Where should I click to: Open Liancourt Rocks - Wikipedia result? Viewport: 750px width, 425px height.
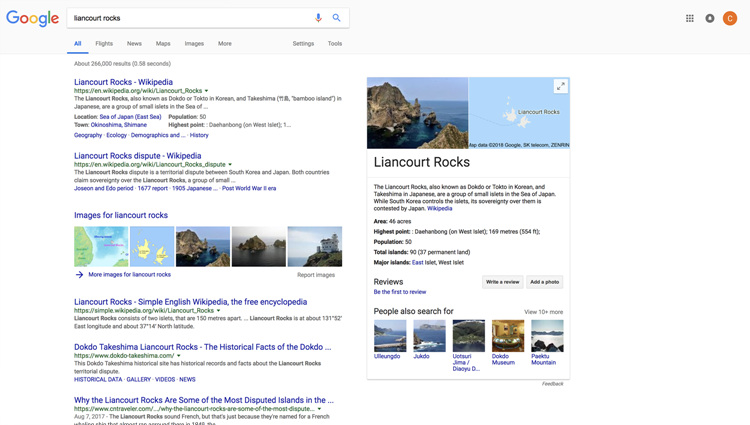pyautogui.click(x=123, y=82)
